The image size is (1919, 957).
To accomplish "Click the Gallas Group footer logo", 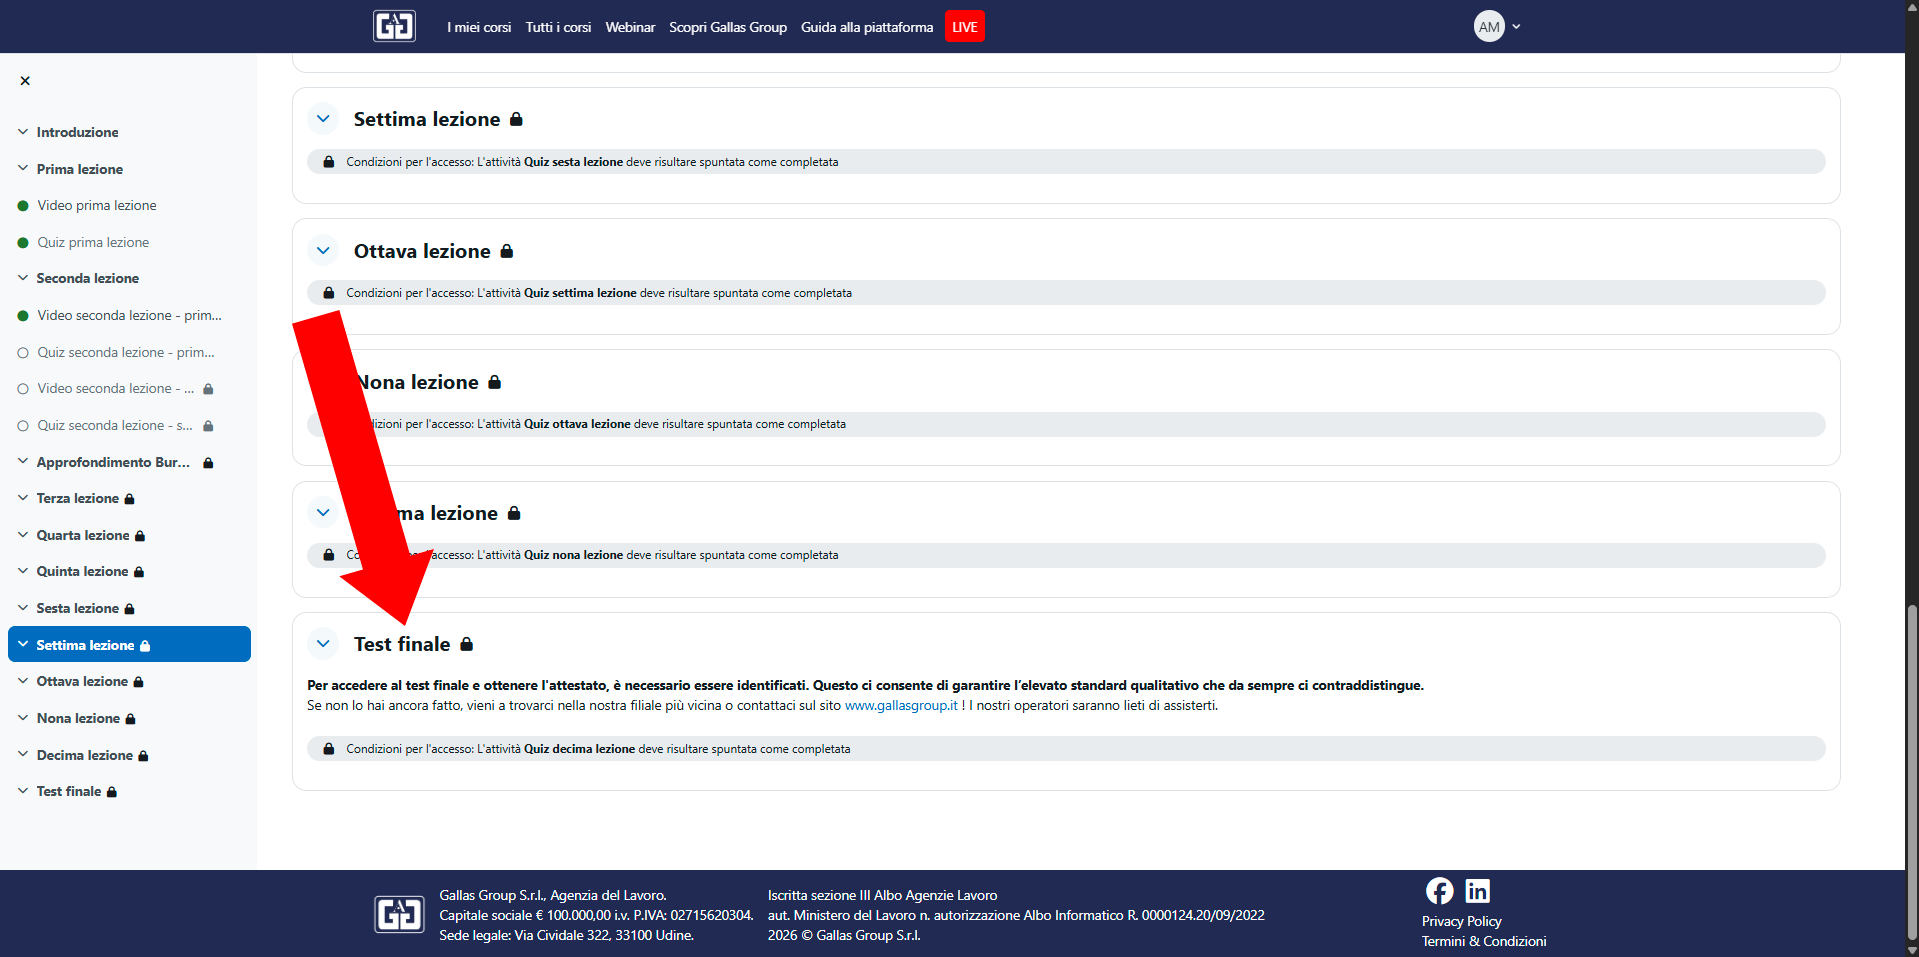I will point(399,914).
